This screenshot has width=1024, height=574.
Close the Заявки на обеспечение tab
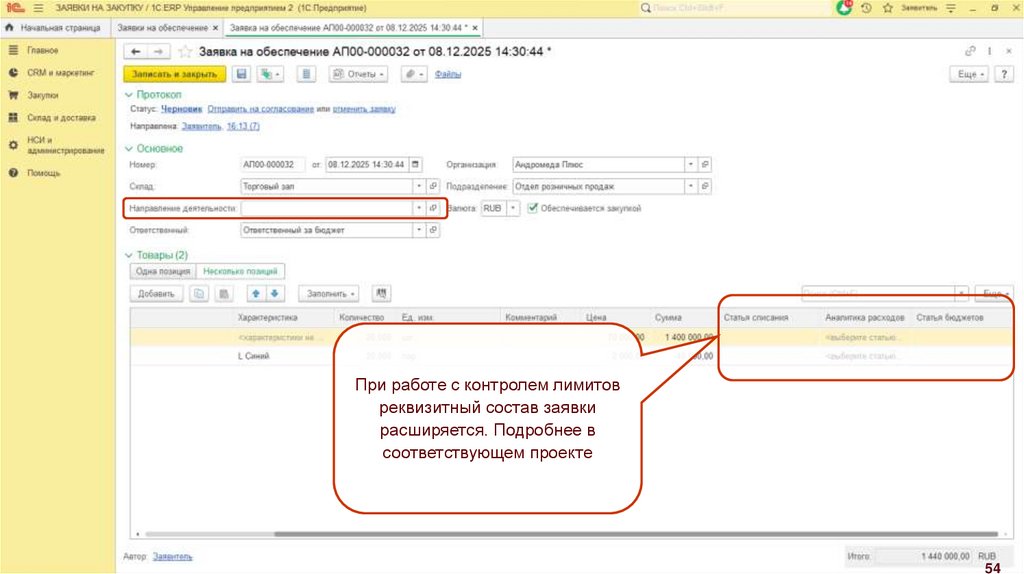point(216,28)
